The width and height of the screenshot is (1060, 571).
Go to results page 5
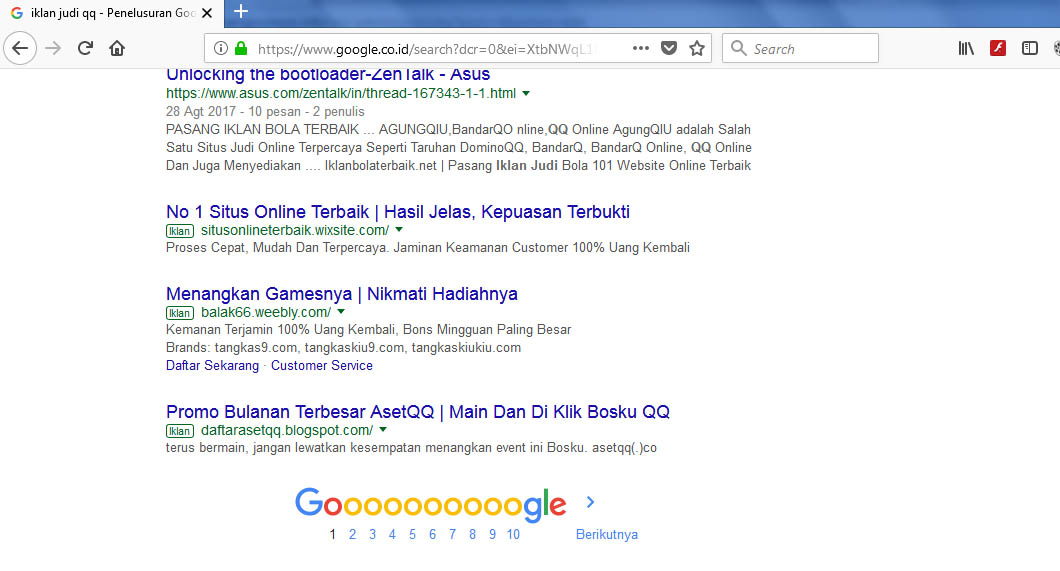[x=412, y=535]
